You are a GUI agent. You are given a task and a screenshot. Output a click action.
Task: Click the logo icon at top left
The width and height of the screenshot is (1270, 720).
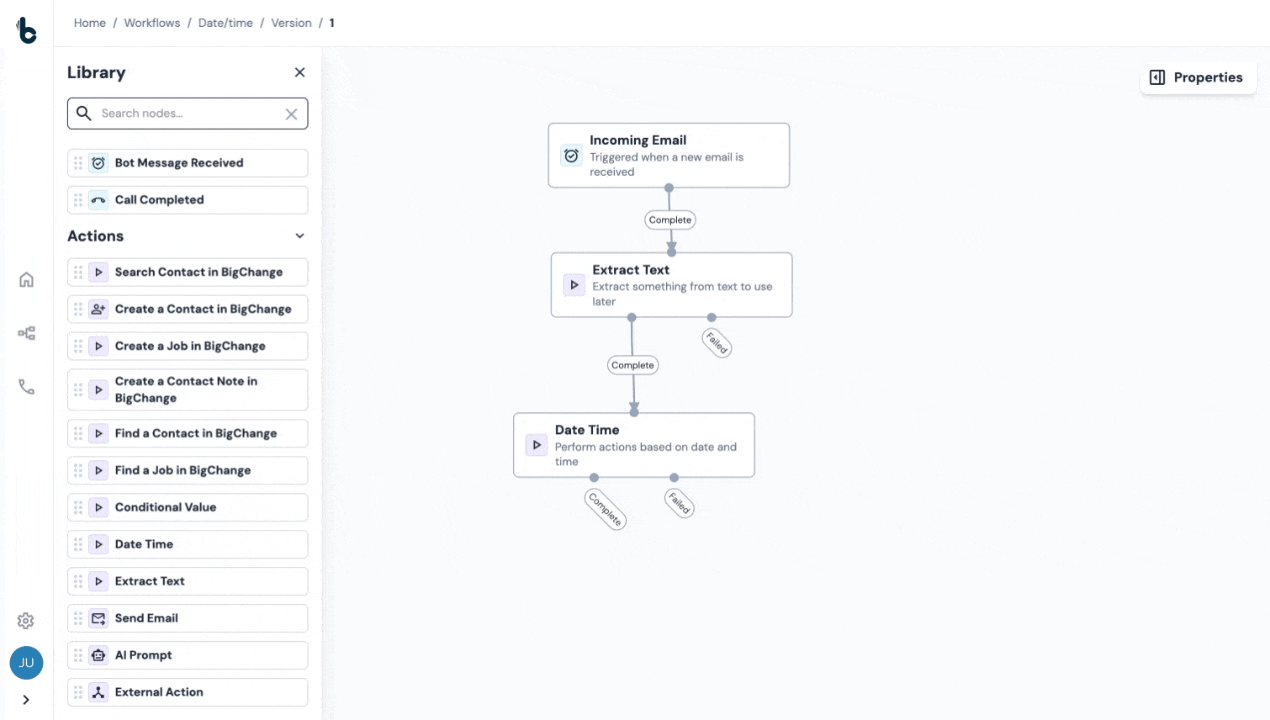coord(27,31)
